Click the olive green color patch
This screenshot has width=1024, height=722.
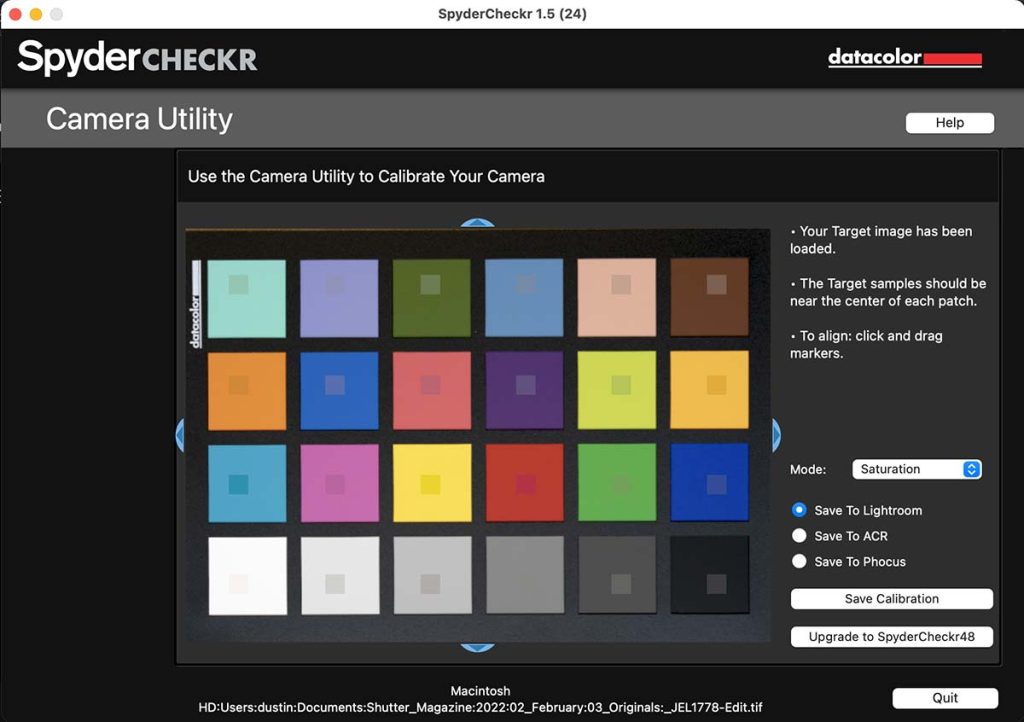point(432,298)
